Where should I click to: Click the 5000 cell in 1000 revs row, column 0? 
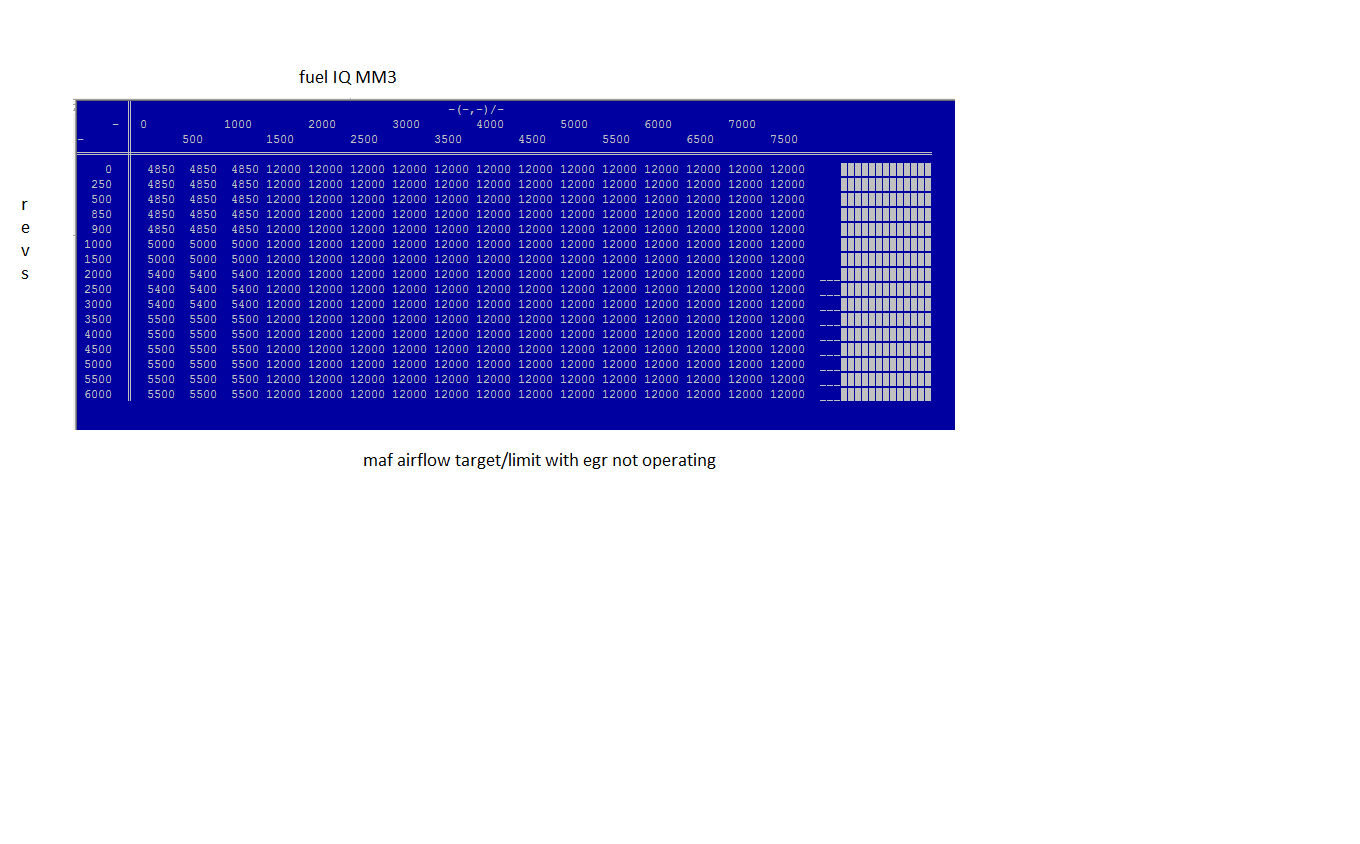coord(161,245)
